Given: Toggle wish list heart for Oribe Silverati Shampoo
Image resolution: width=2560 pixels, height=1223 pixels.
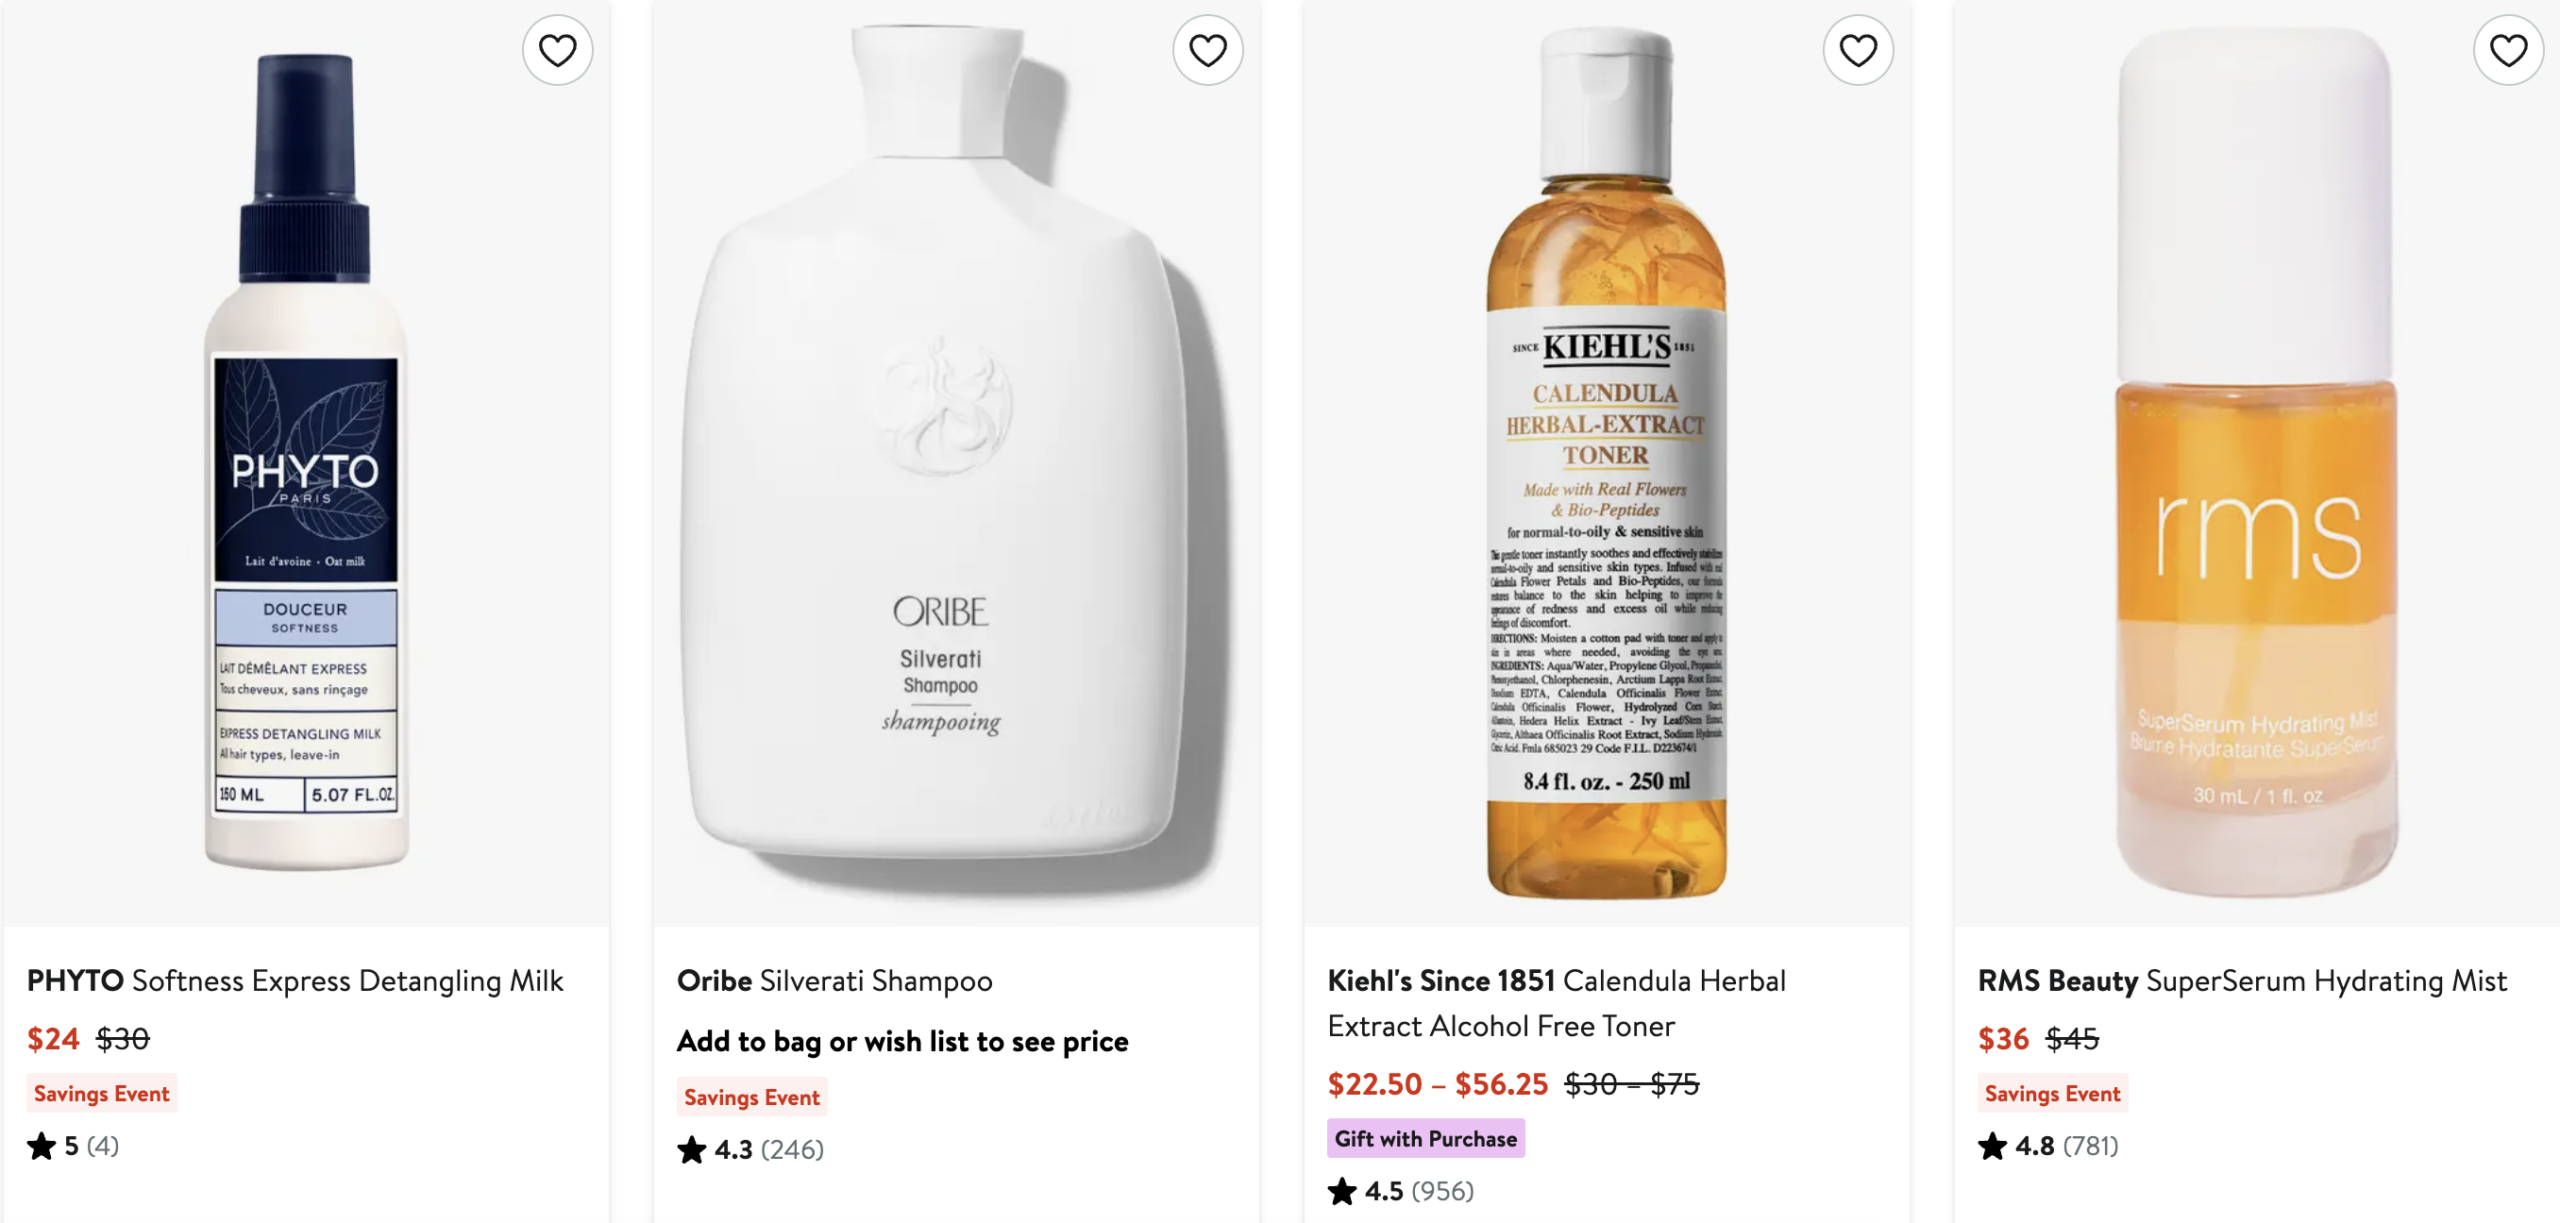Looking at the screenshot, I should pyautogui.click(x=1207, y=50).
